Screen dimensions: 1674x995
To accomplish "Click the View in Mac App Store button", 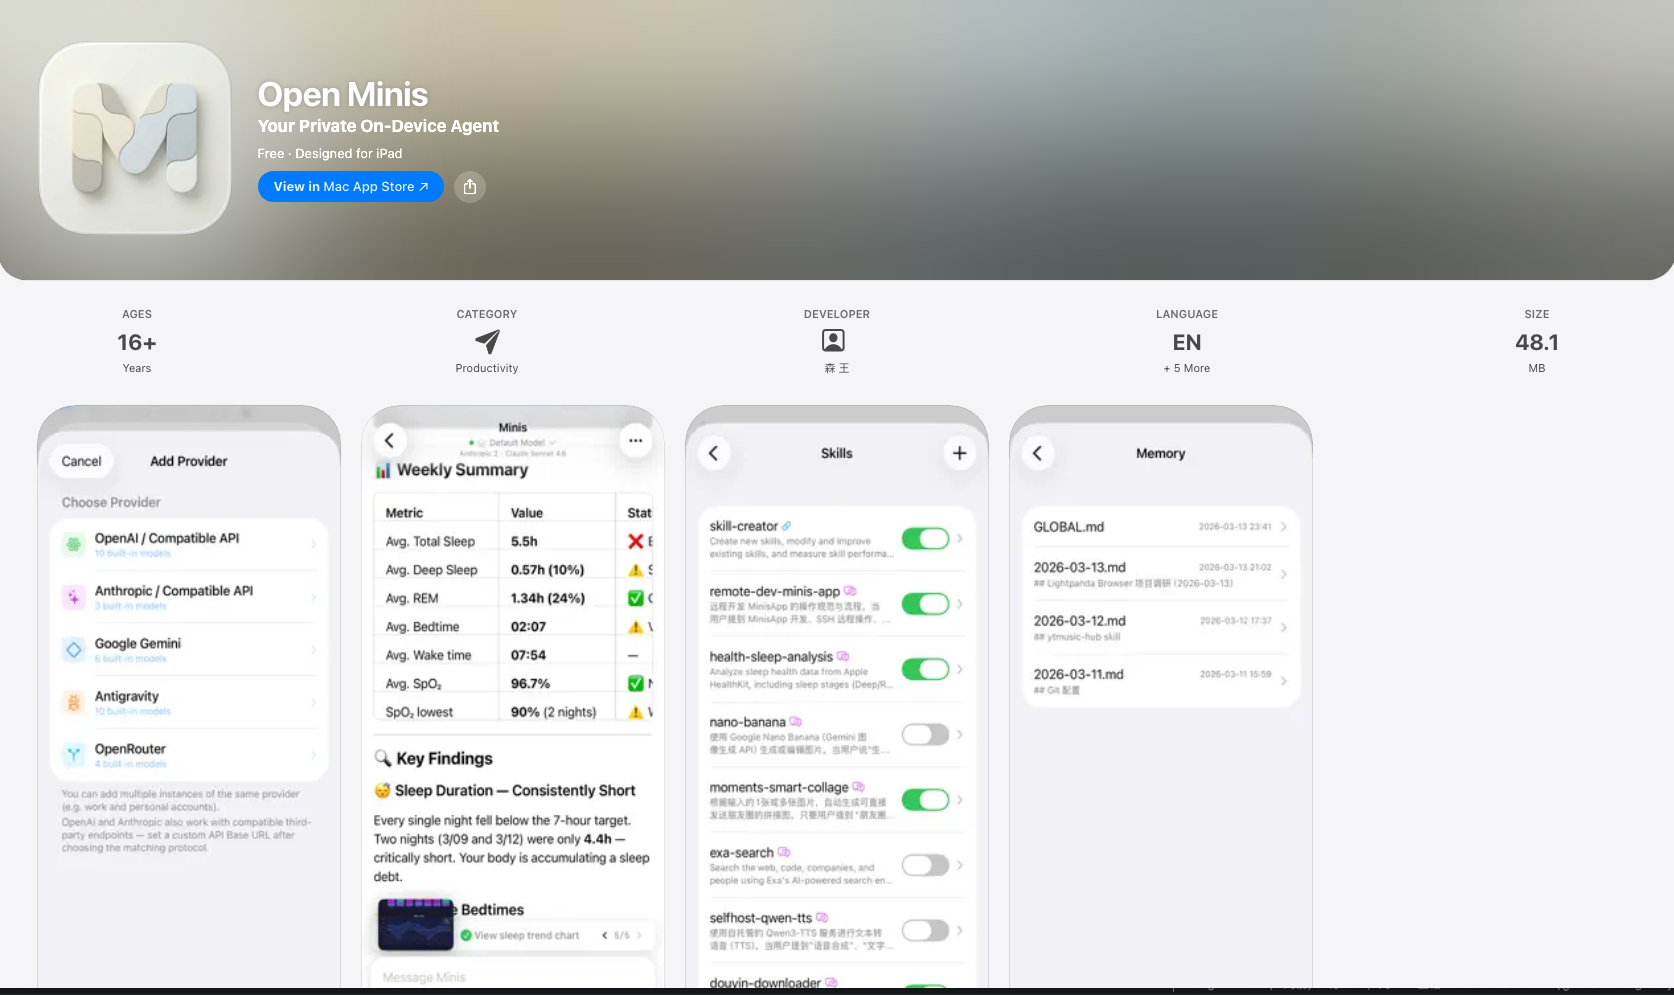I will (x=350, y=187).
